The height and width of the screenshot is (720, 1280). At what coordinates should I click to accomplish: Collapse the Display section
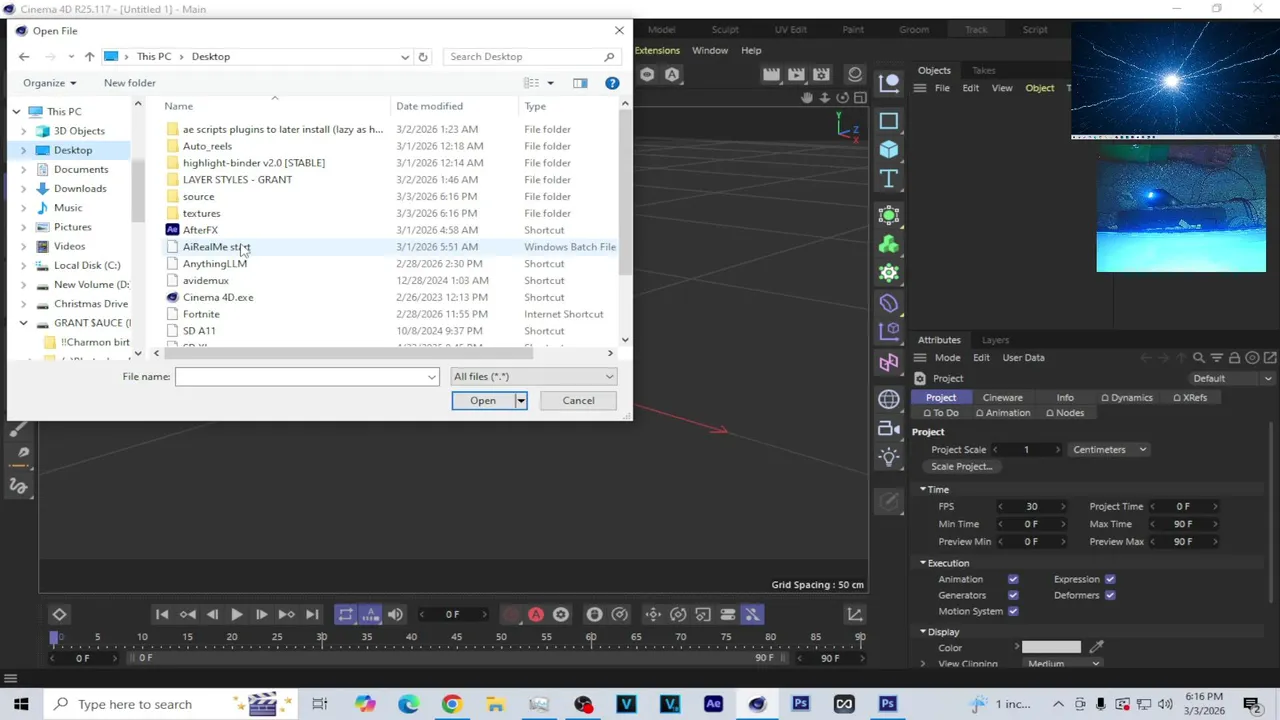coord(923,632)
